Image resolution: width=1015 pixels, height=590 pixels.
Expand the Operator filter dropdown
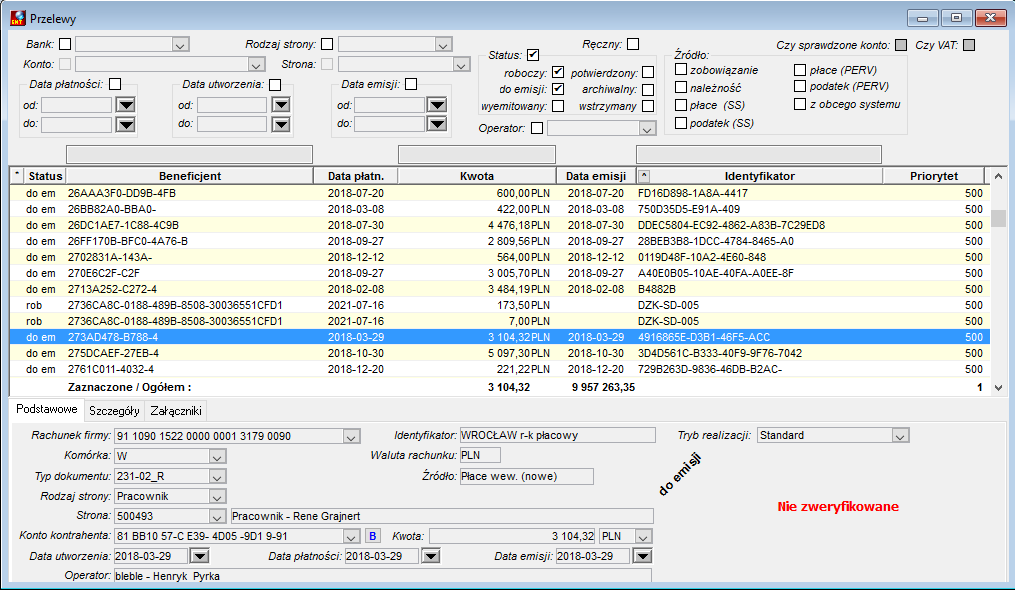click(x=647, y=129)
